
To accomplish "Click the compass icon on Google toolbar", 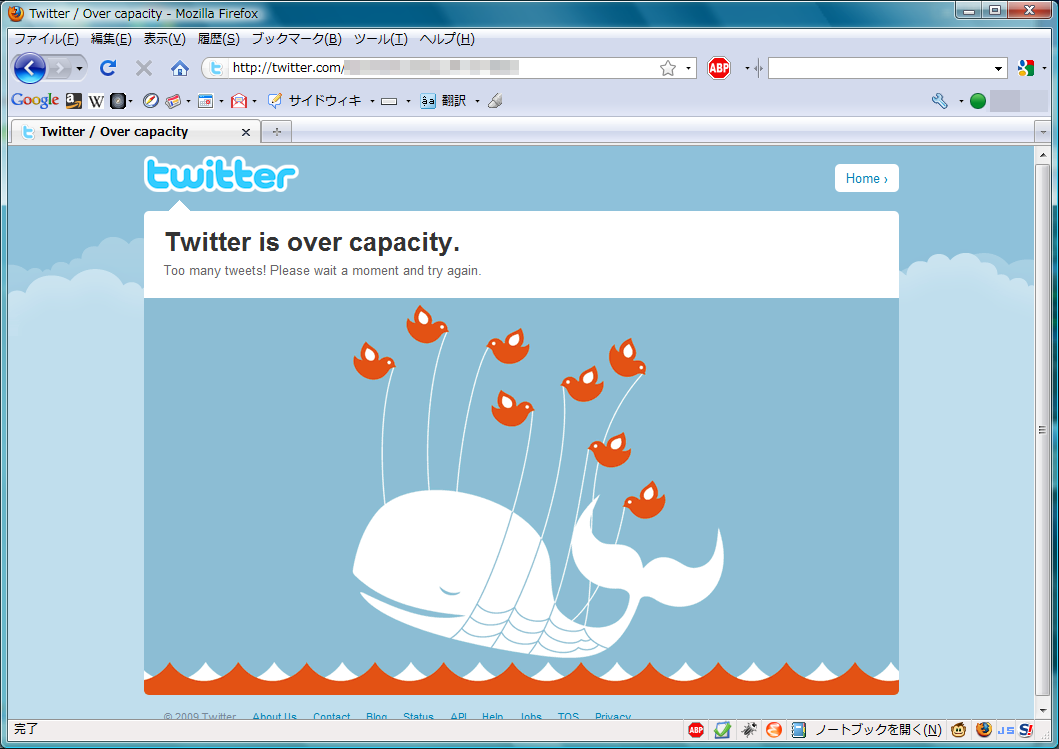I will pos(151,101).
